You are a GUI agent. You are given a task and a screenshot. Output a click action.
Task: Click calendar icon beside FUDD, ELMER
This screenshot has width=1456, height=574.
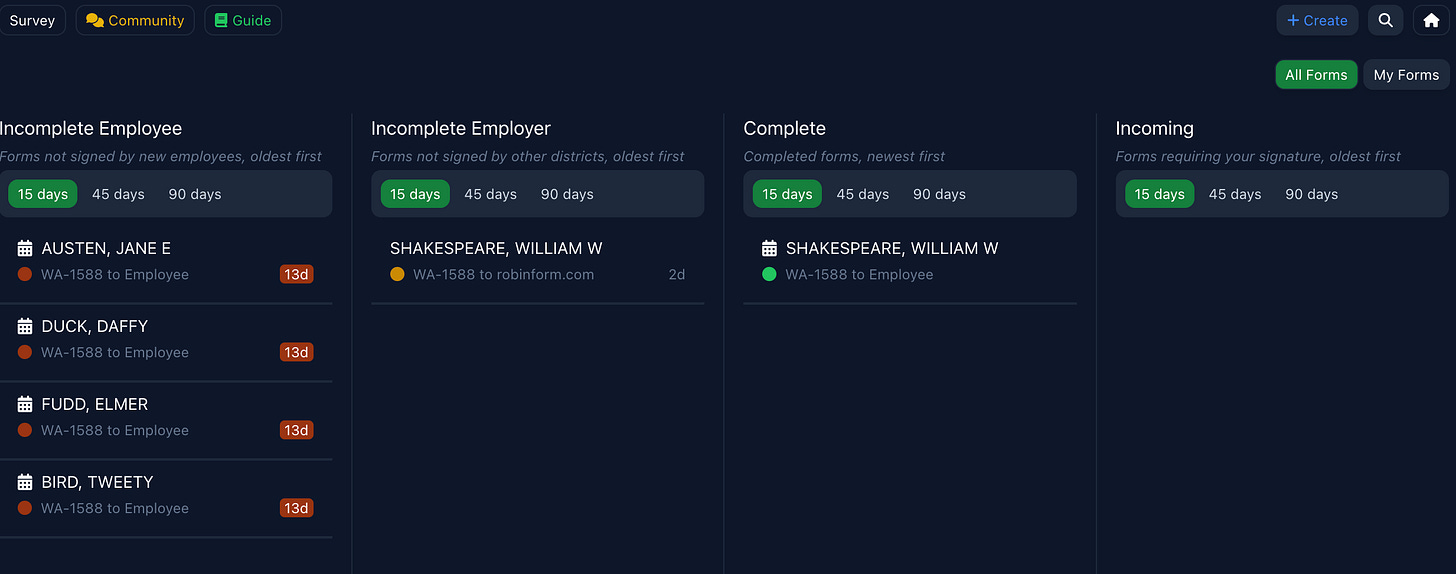[25, 404]
